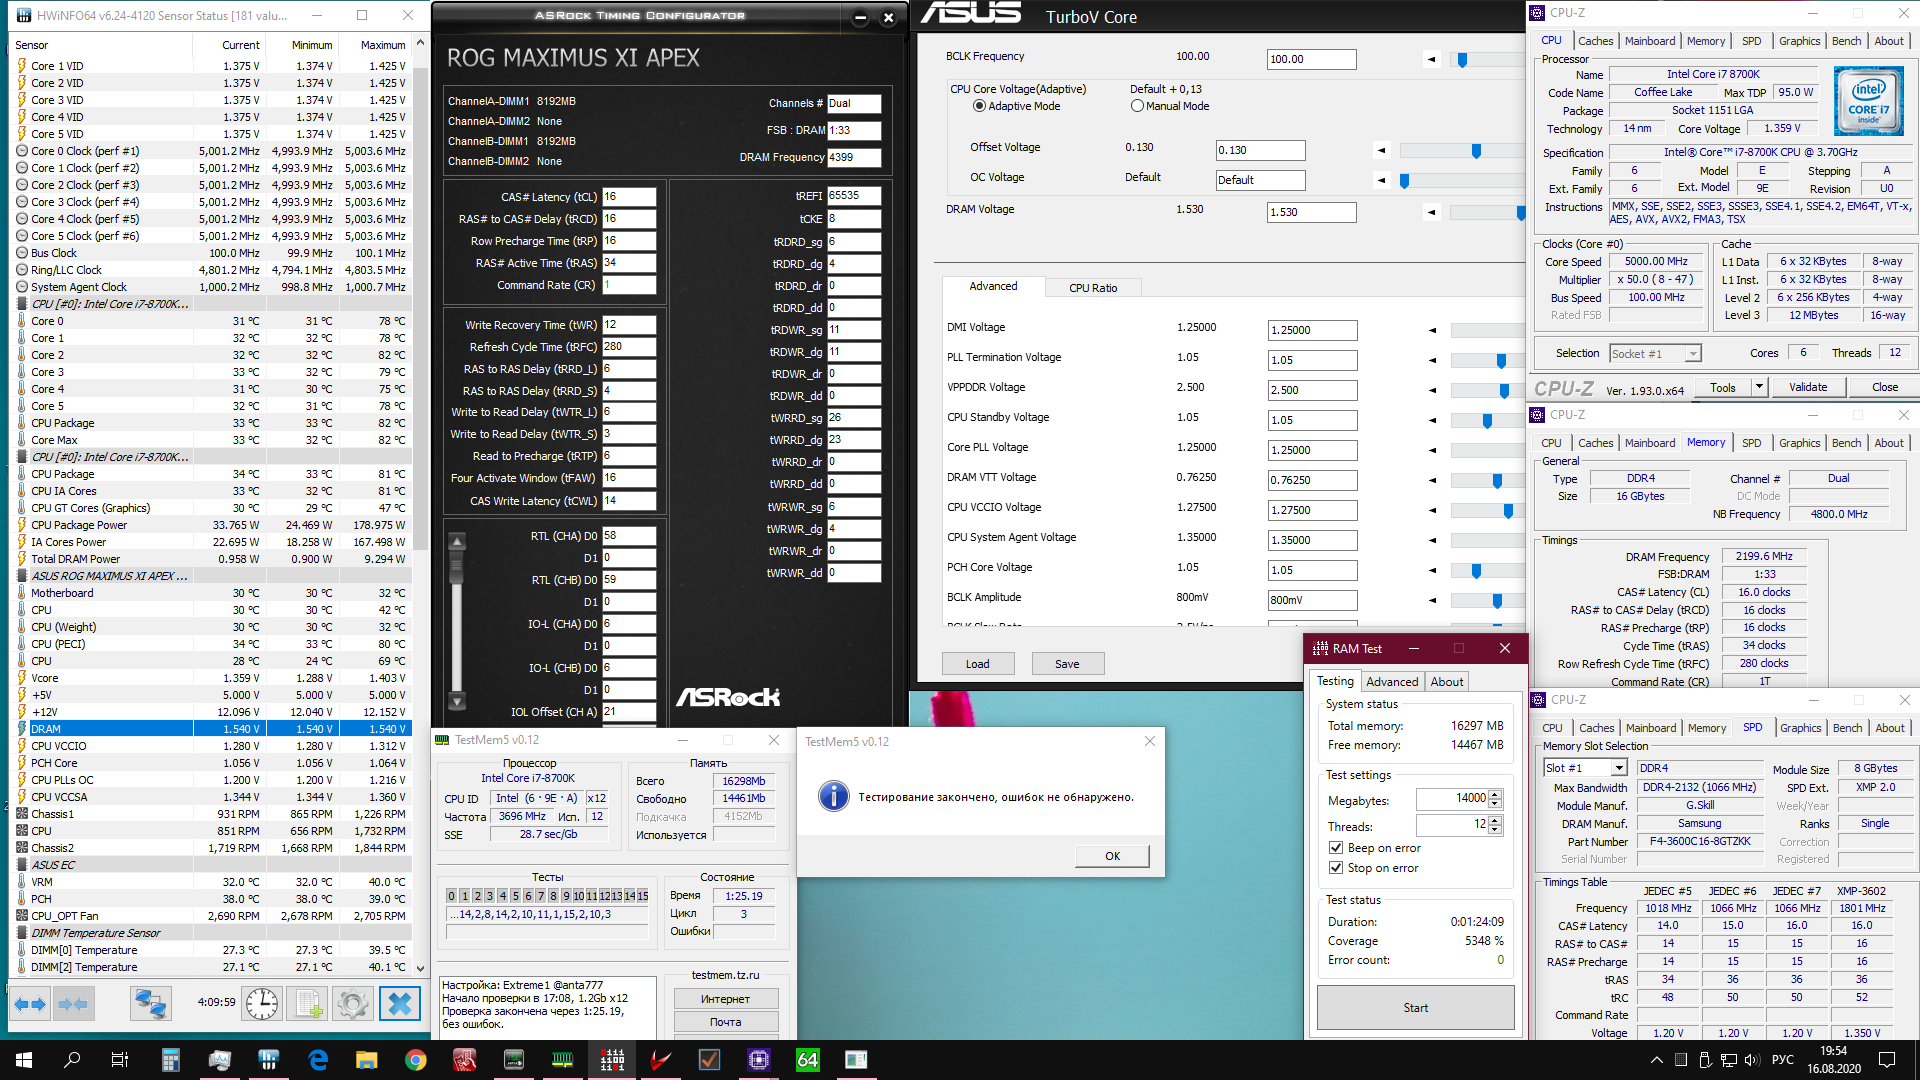
Task: Open HWiNFO sensor settings gear icon
Action: point(352,1003)
